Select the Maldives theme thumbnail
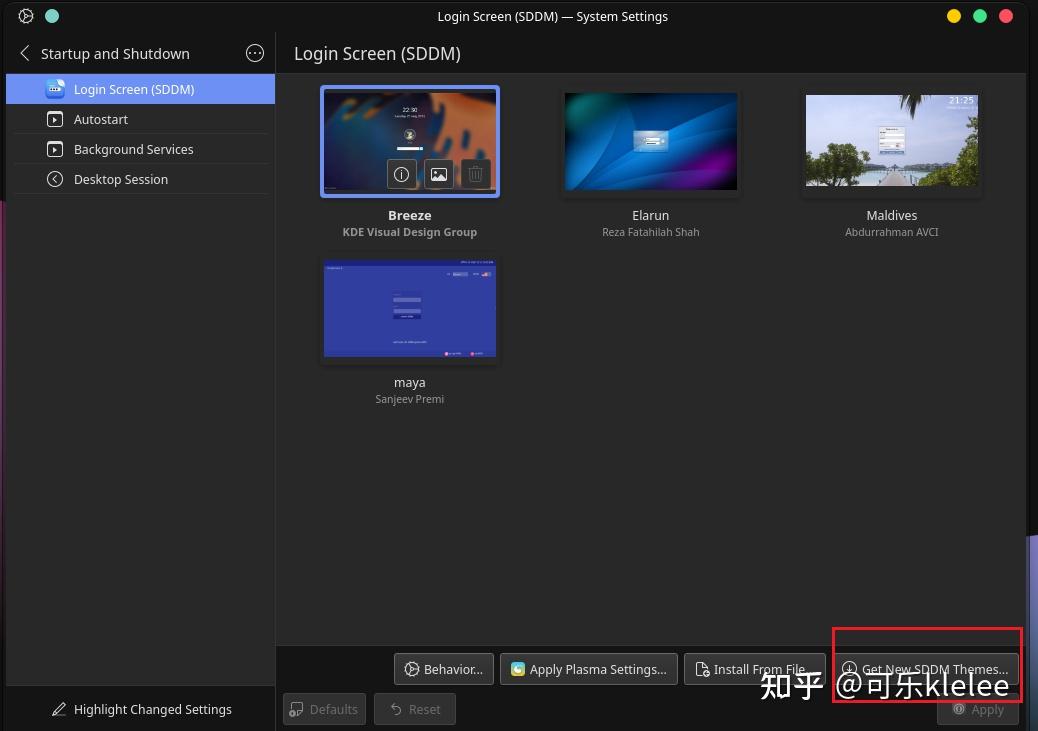Image resolution: width=1038 pixels, height=731 pixels. click(892, 140)
